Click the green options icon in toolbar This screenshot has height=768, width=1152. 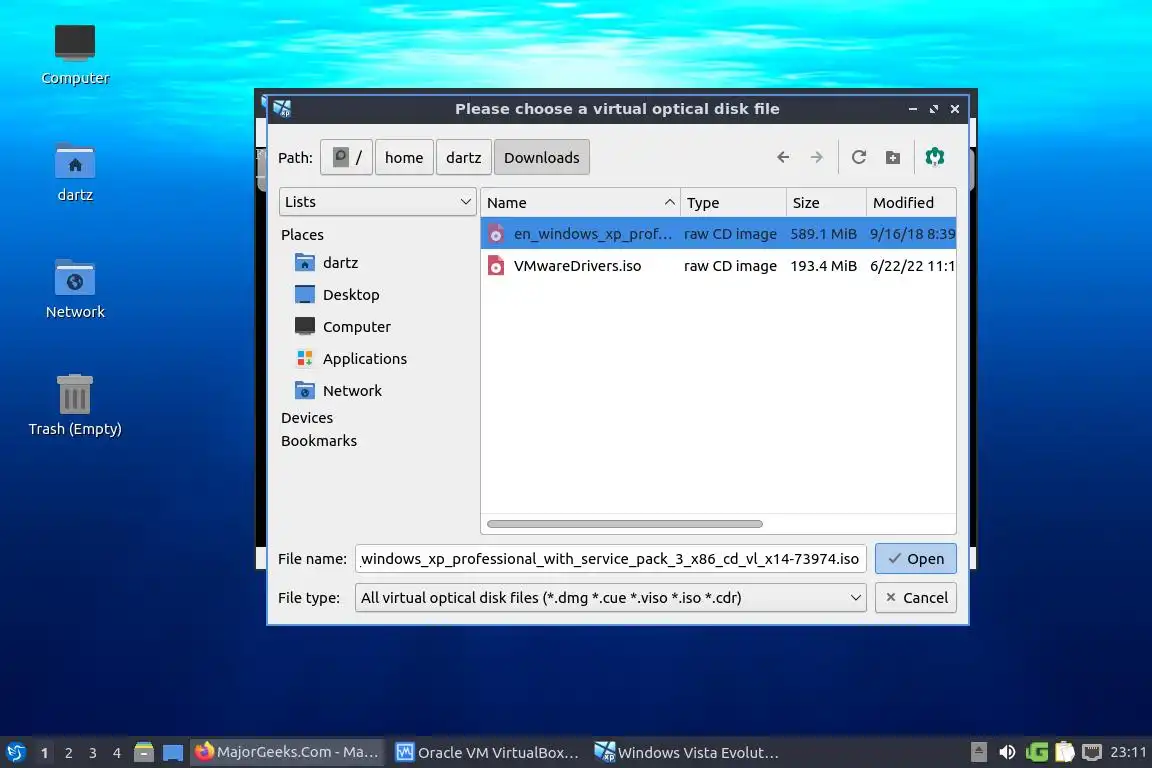tap(935, 157)
